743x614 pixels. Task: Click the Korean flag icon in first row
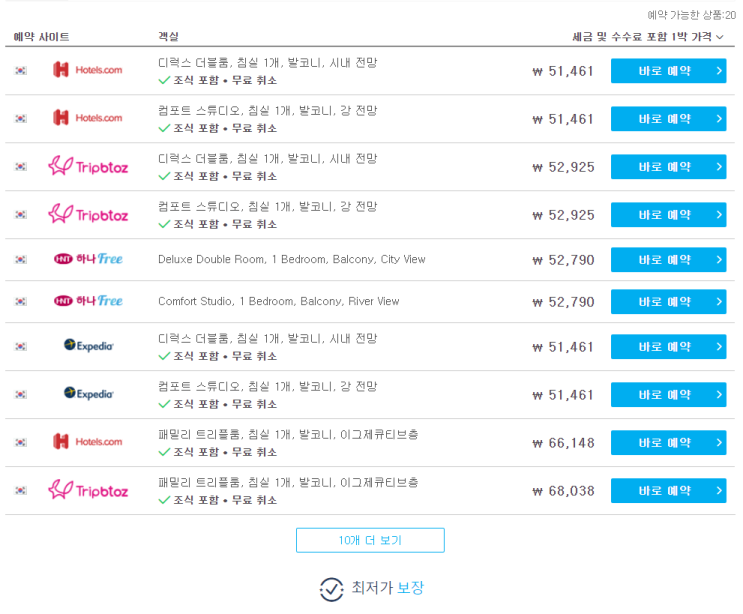(x=20, y=71)
